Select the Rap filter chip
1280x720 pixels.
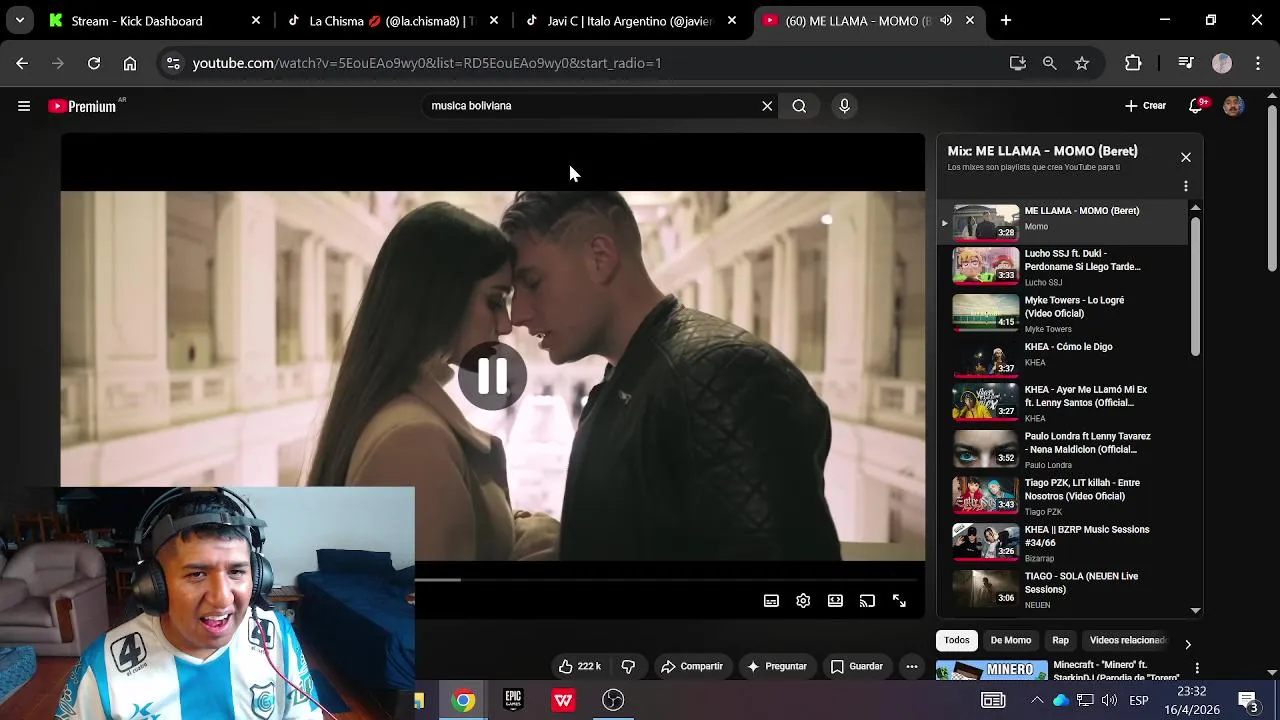tap(1060, 640)
